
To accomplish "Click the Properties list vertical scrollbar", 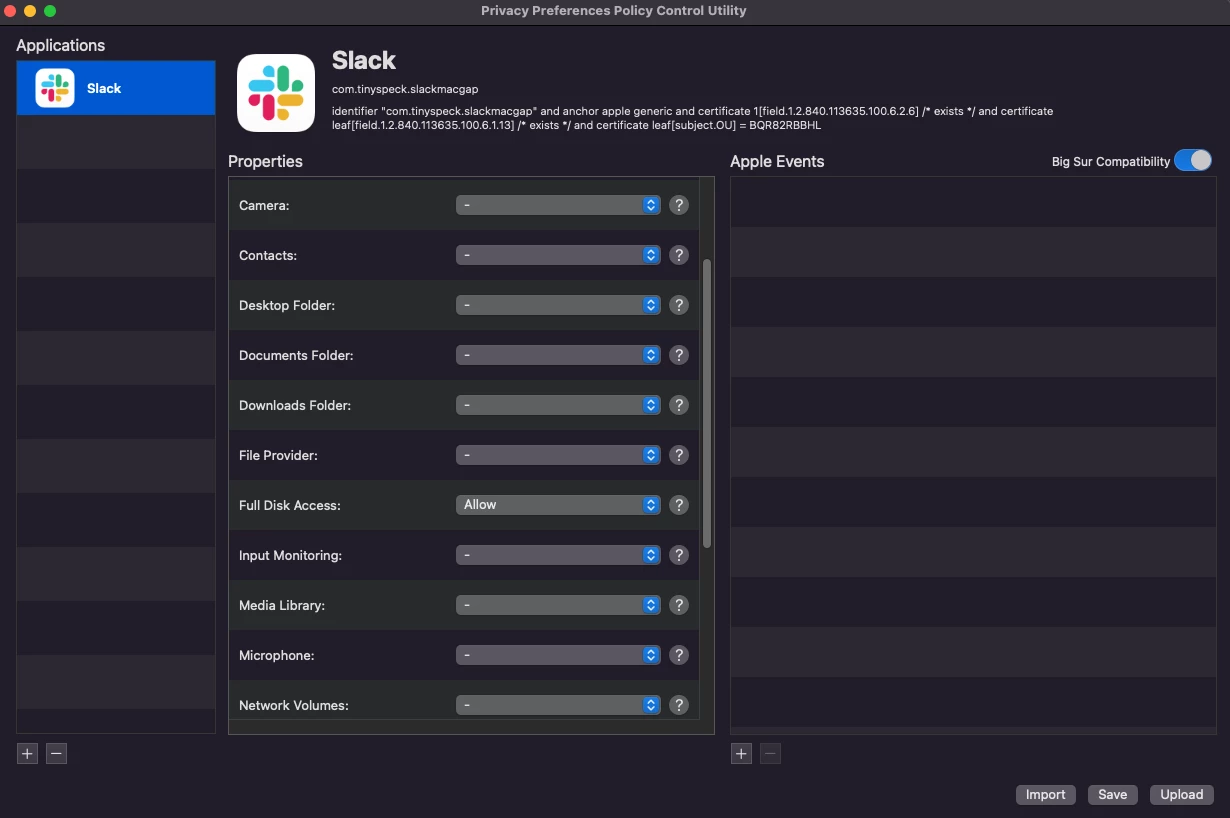I will tap(707, 403).
